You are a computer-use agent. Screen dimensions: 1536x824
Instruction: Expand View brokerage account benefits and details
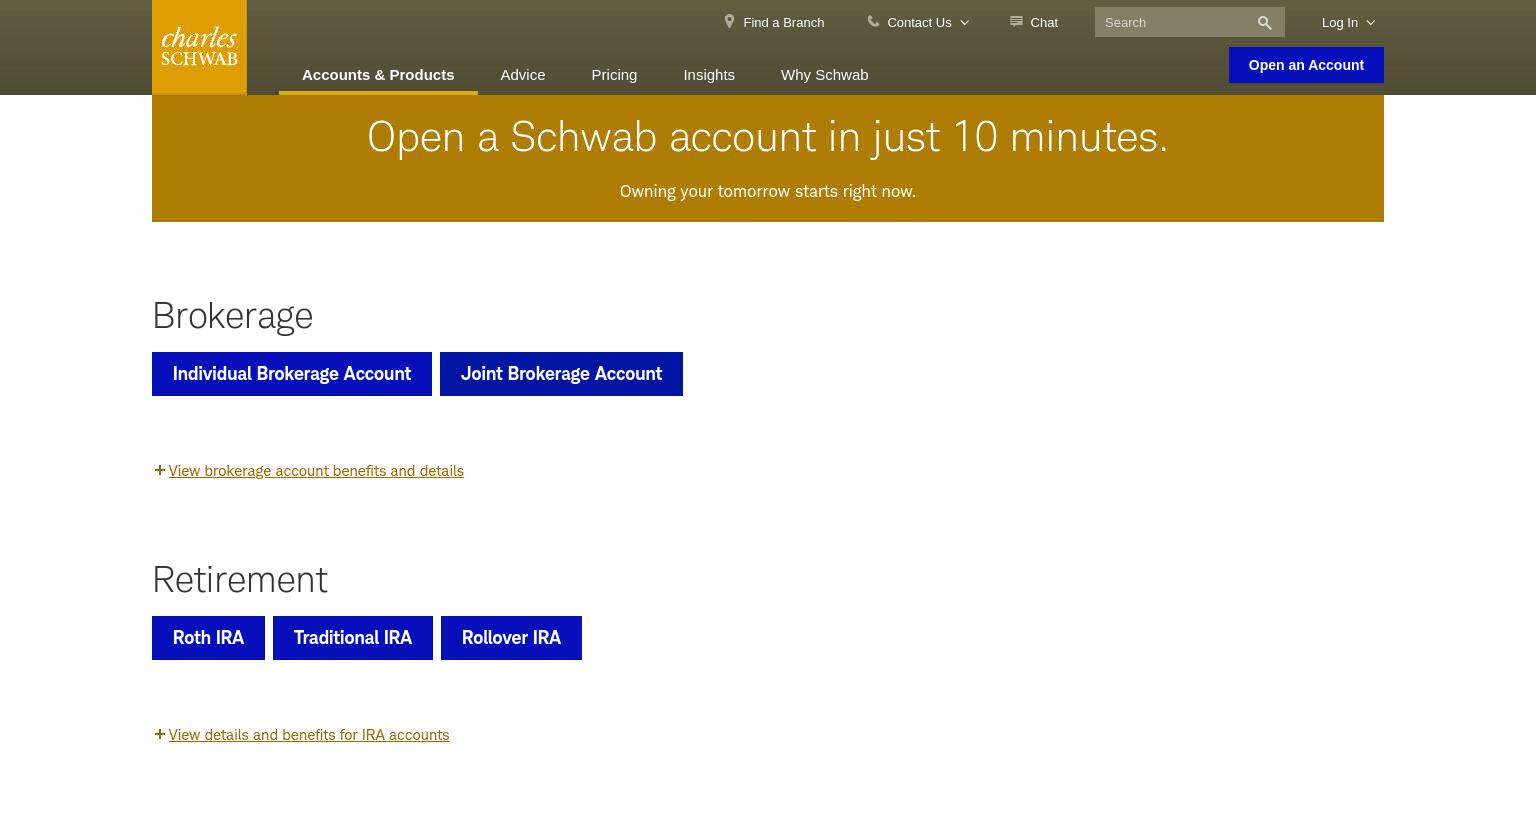[316, 471]
